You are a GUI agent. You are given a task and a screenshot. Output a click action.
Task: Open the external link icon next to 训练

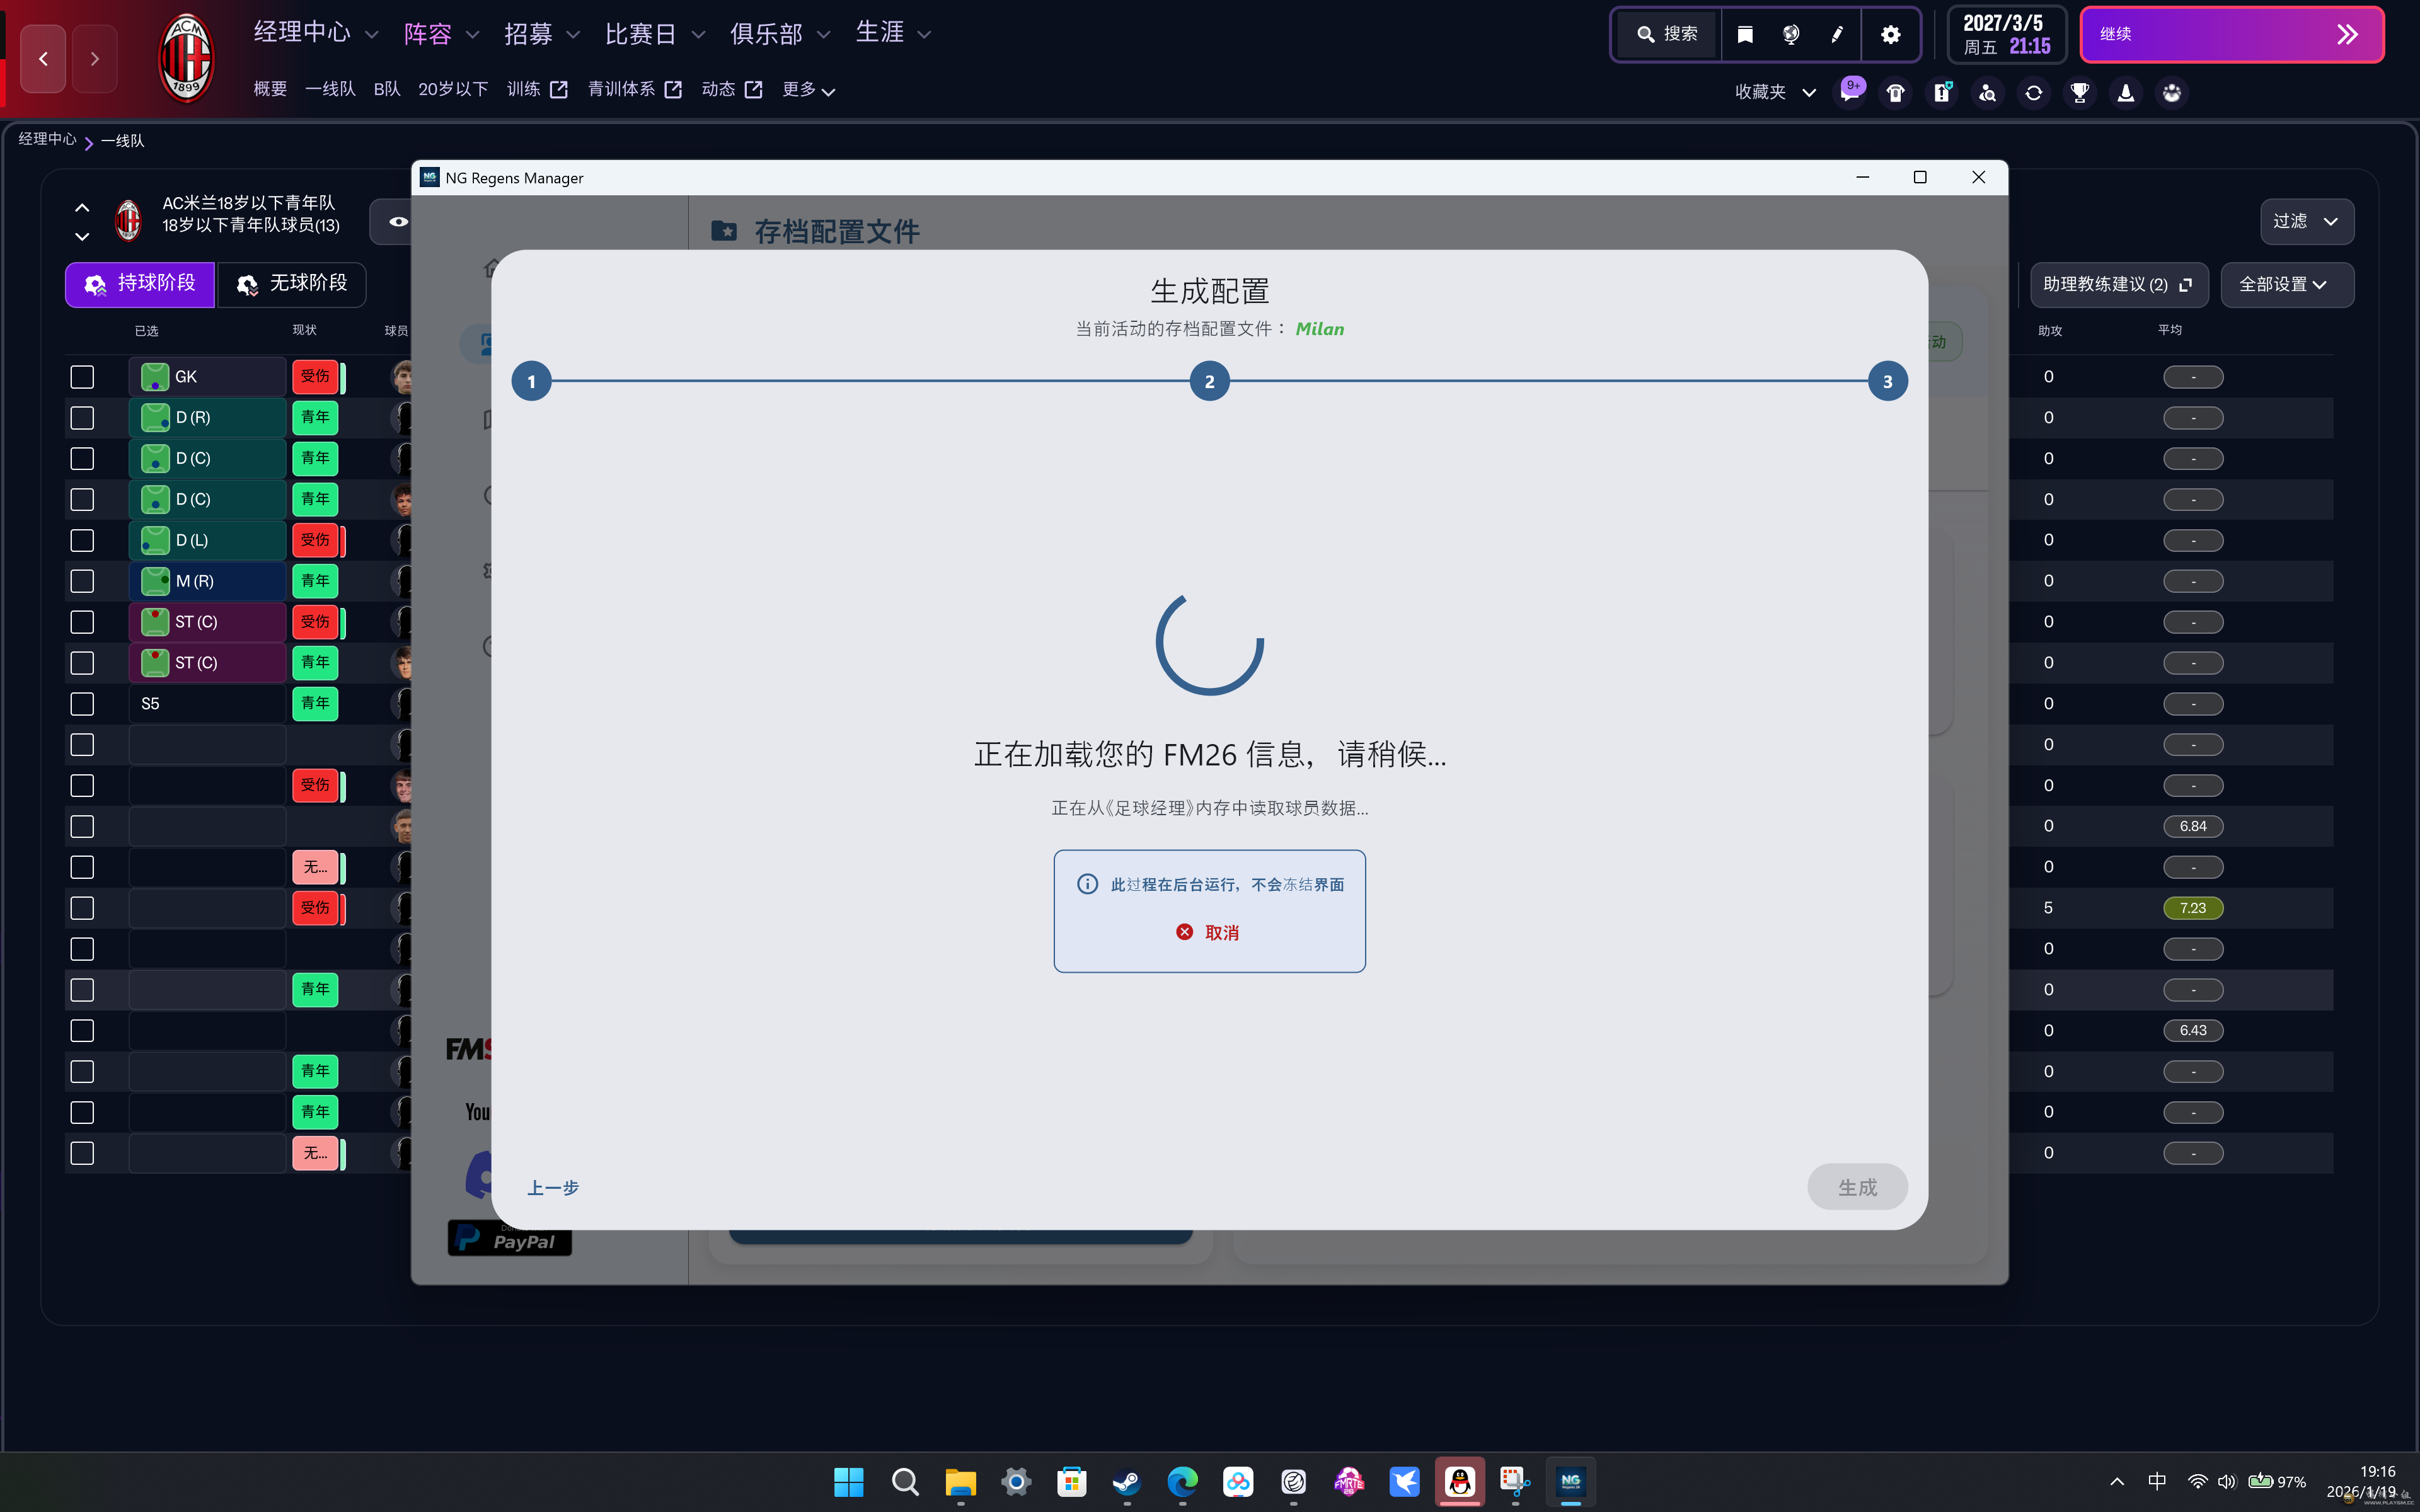pos(560,89)
